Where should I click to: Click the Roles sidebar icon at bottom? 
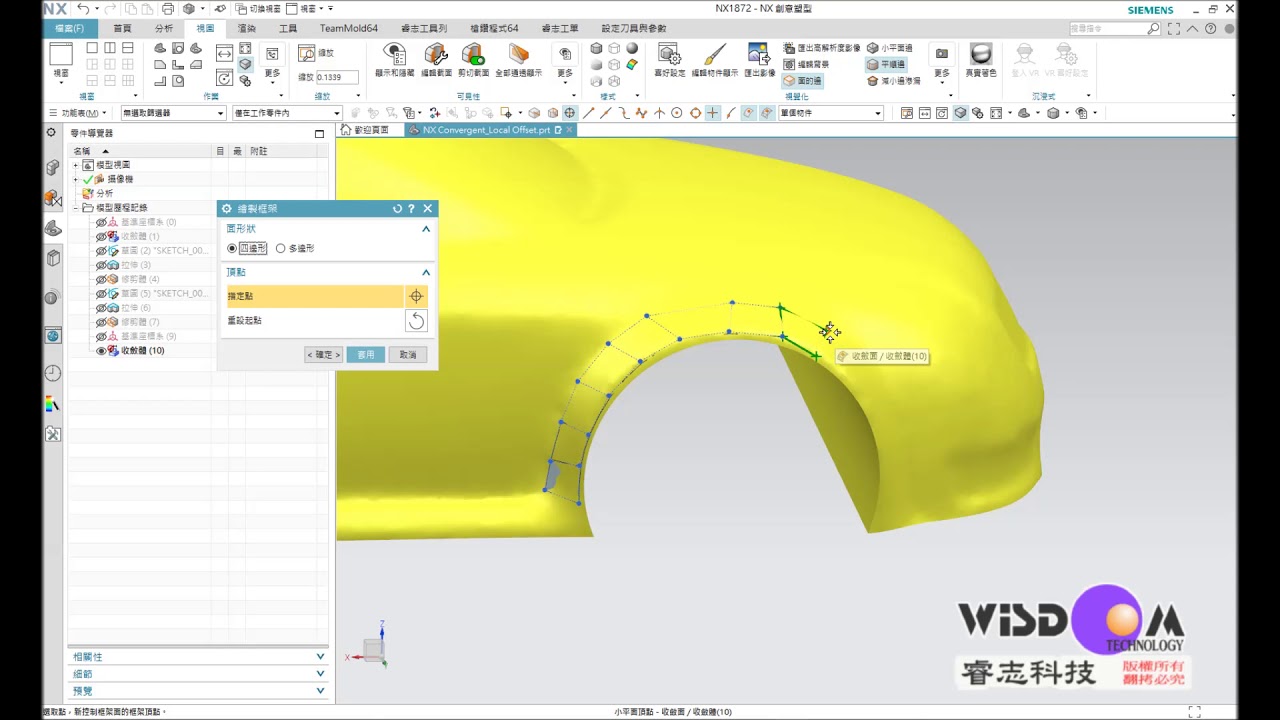click(52, 434)
